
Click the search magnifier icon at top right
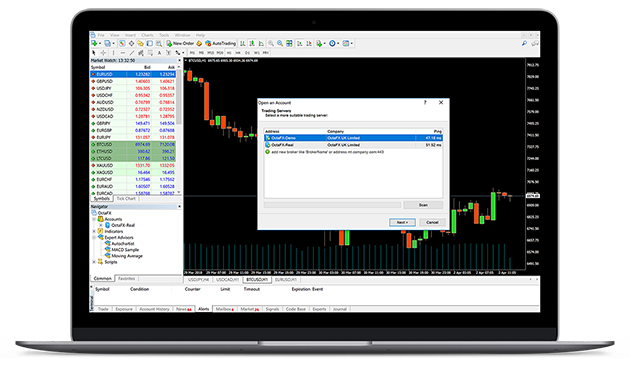click(524, 43)
